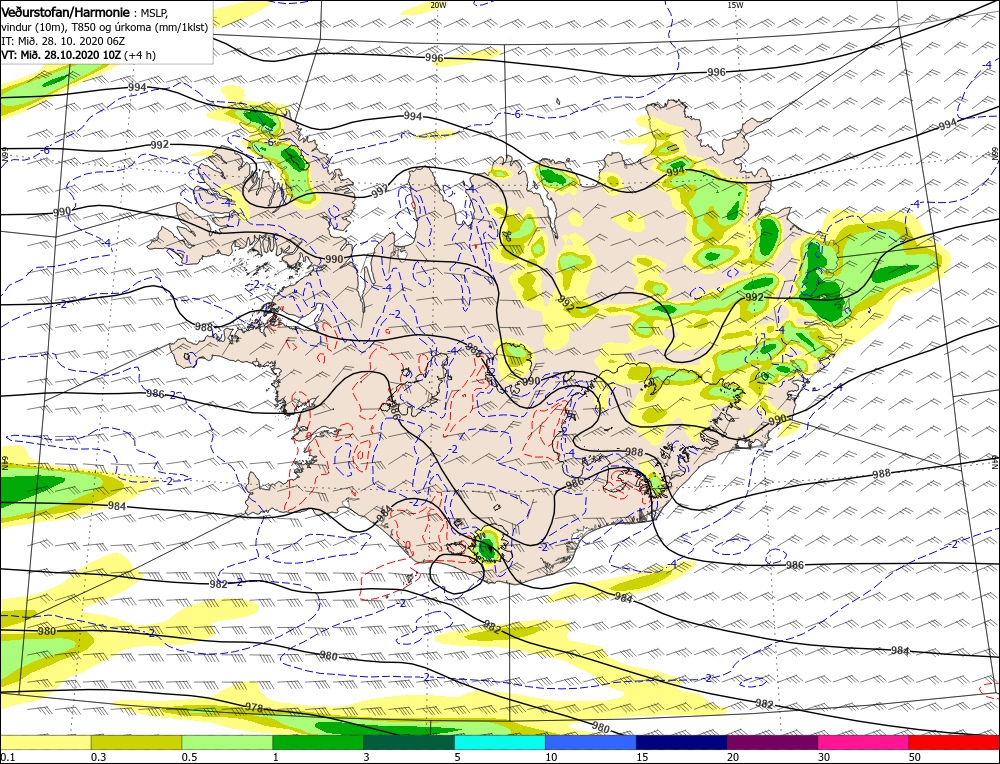Click the light green 0.5–1 legend swatch
Screen dimensions: 1000x764
tap(227, 742)
